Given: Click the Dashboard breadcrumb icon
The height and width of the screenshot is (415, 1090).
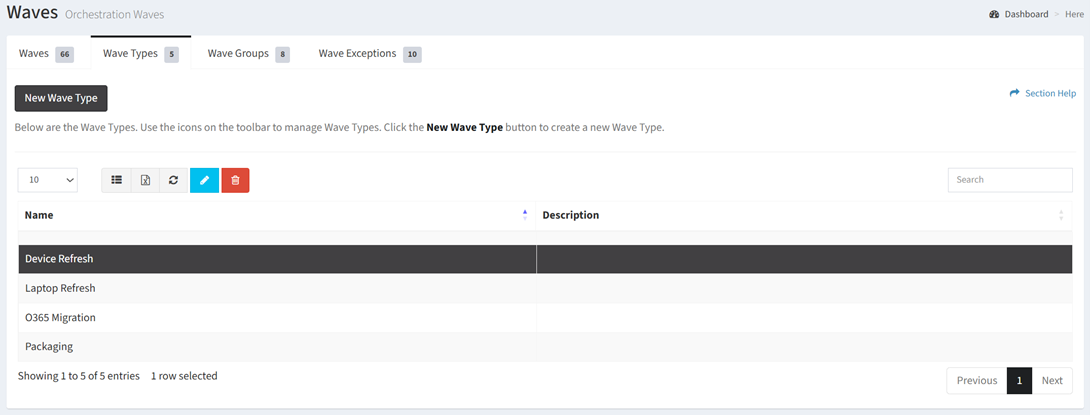Looking at the screenshot, I should (x=994, y=15).
